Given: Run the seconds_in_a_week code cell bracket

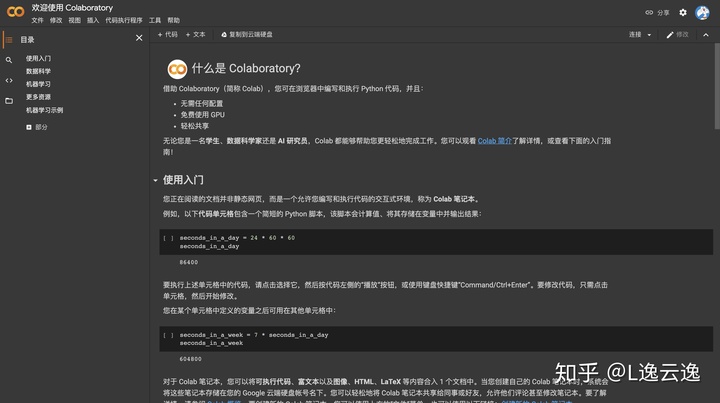Looking at the screenshot, I should (169, 335).
